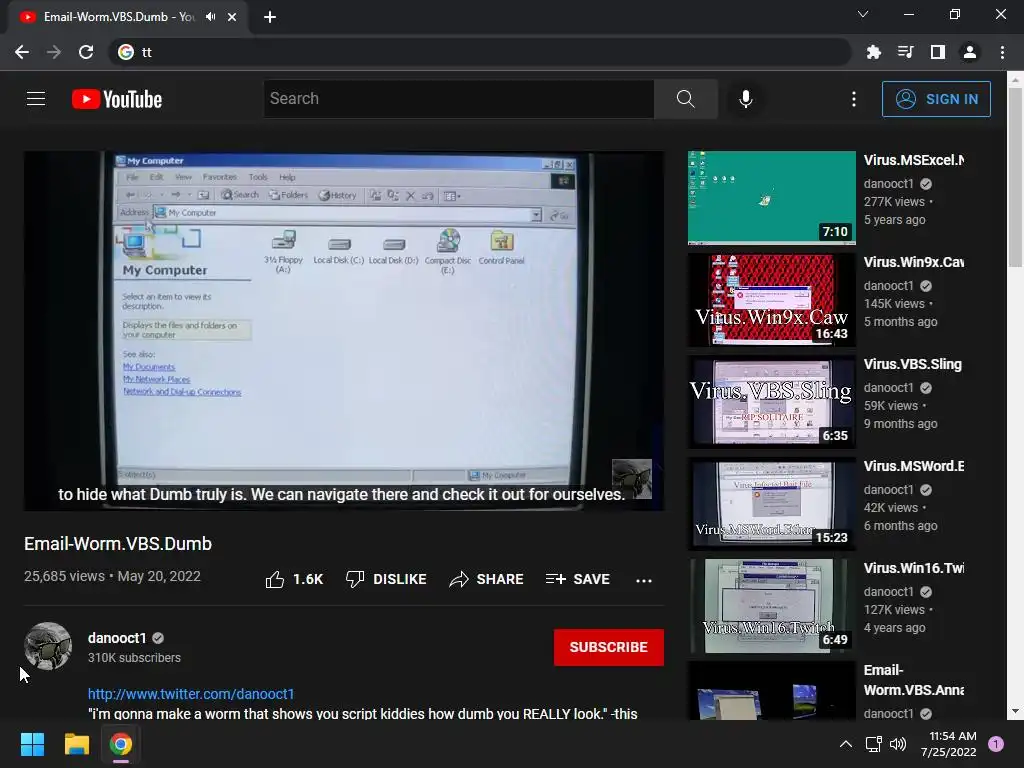Open the network status tray icon
The width and height of the screenshot is (1024, 768).
873,744
